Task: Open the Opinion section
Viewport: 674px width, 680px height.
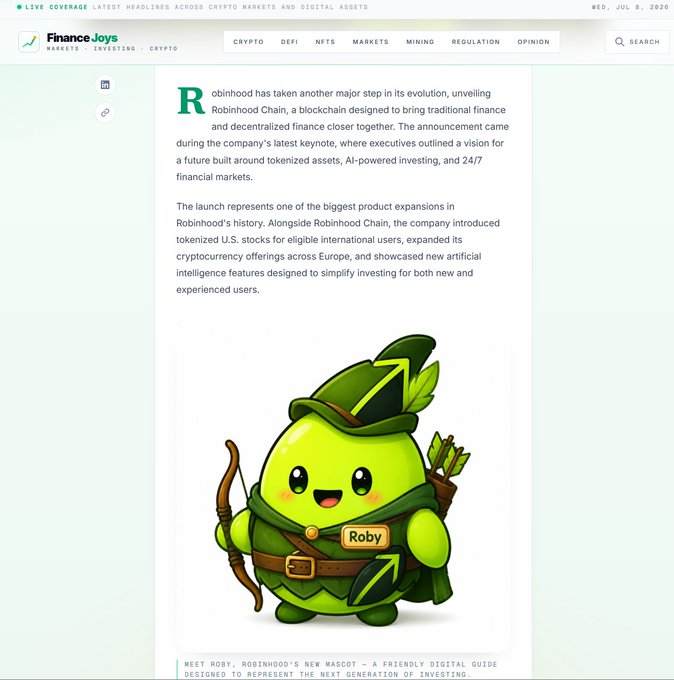Action: click(533, 42)
